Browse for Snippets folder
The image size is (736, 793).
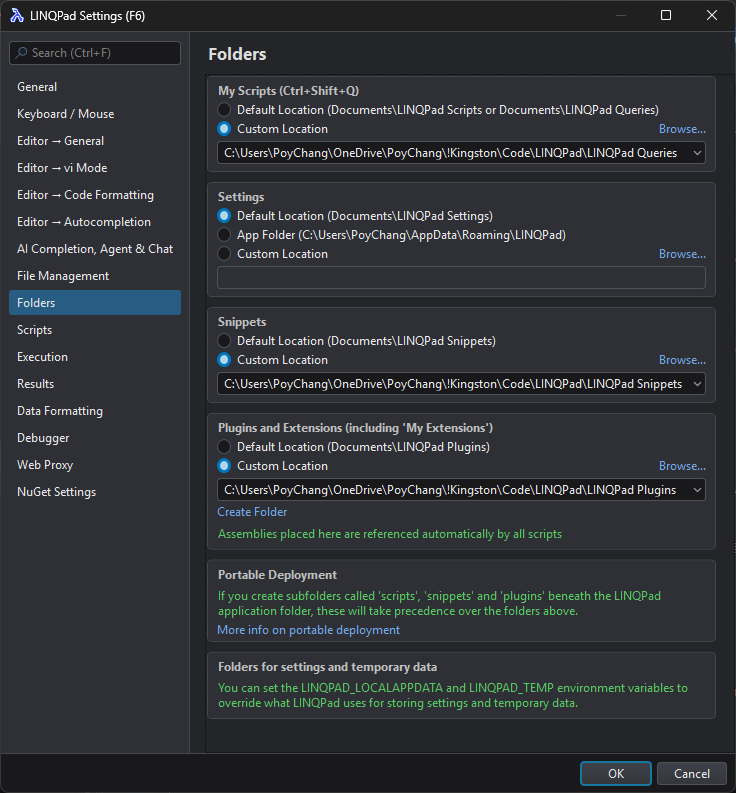tap(682, 360)
